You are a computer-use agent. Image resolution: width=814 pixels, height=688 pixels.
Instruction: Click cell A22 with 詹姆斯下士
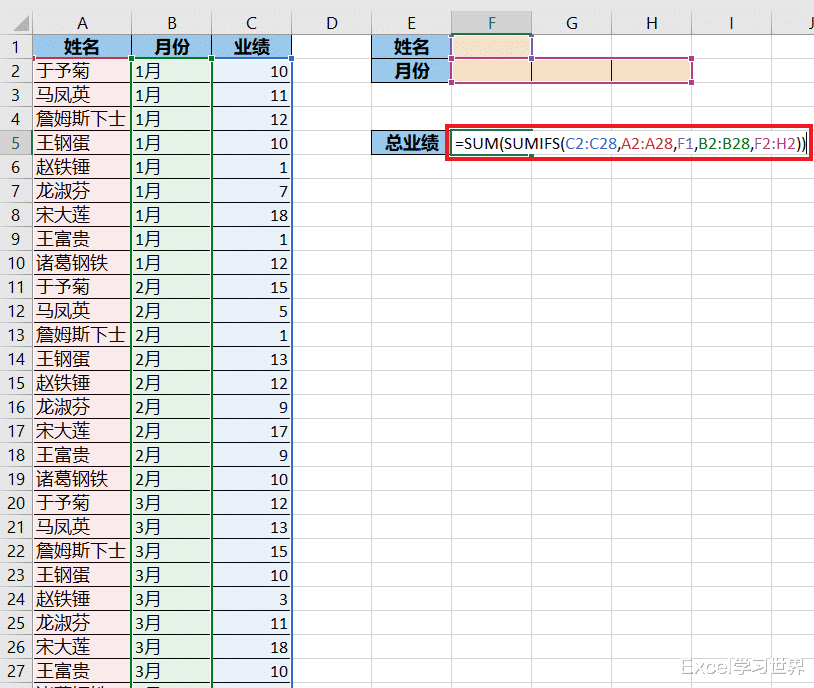click(82, 551)
